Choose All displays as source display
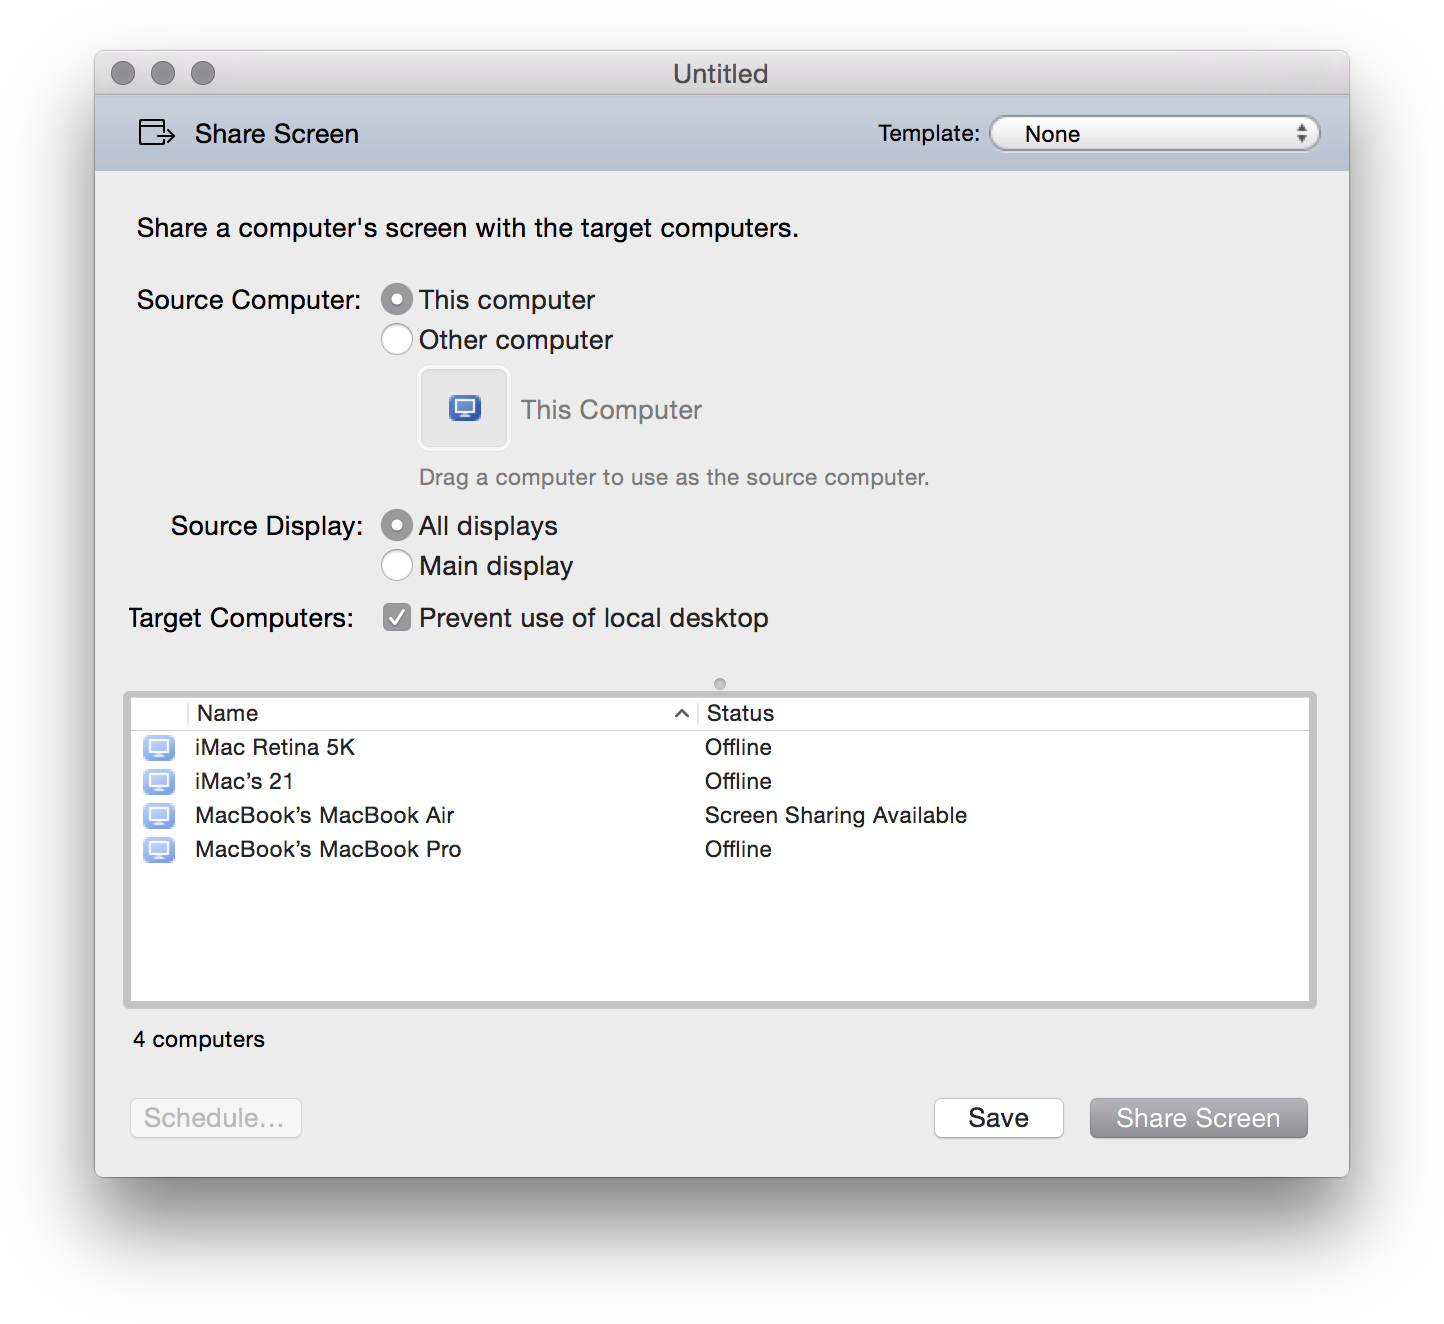 click(x=397, y=525)
